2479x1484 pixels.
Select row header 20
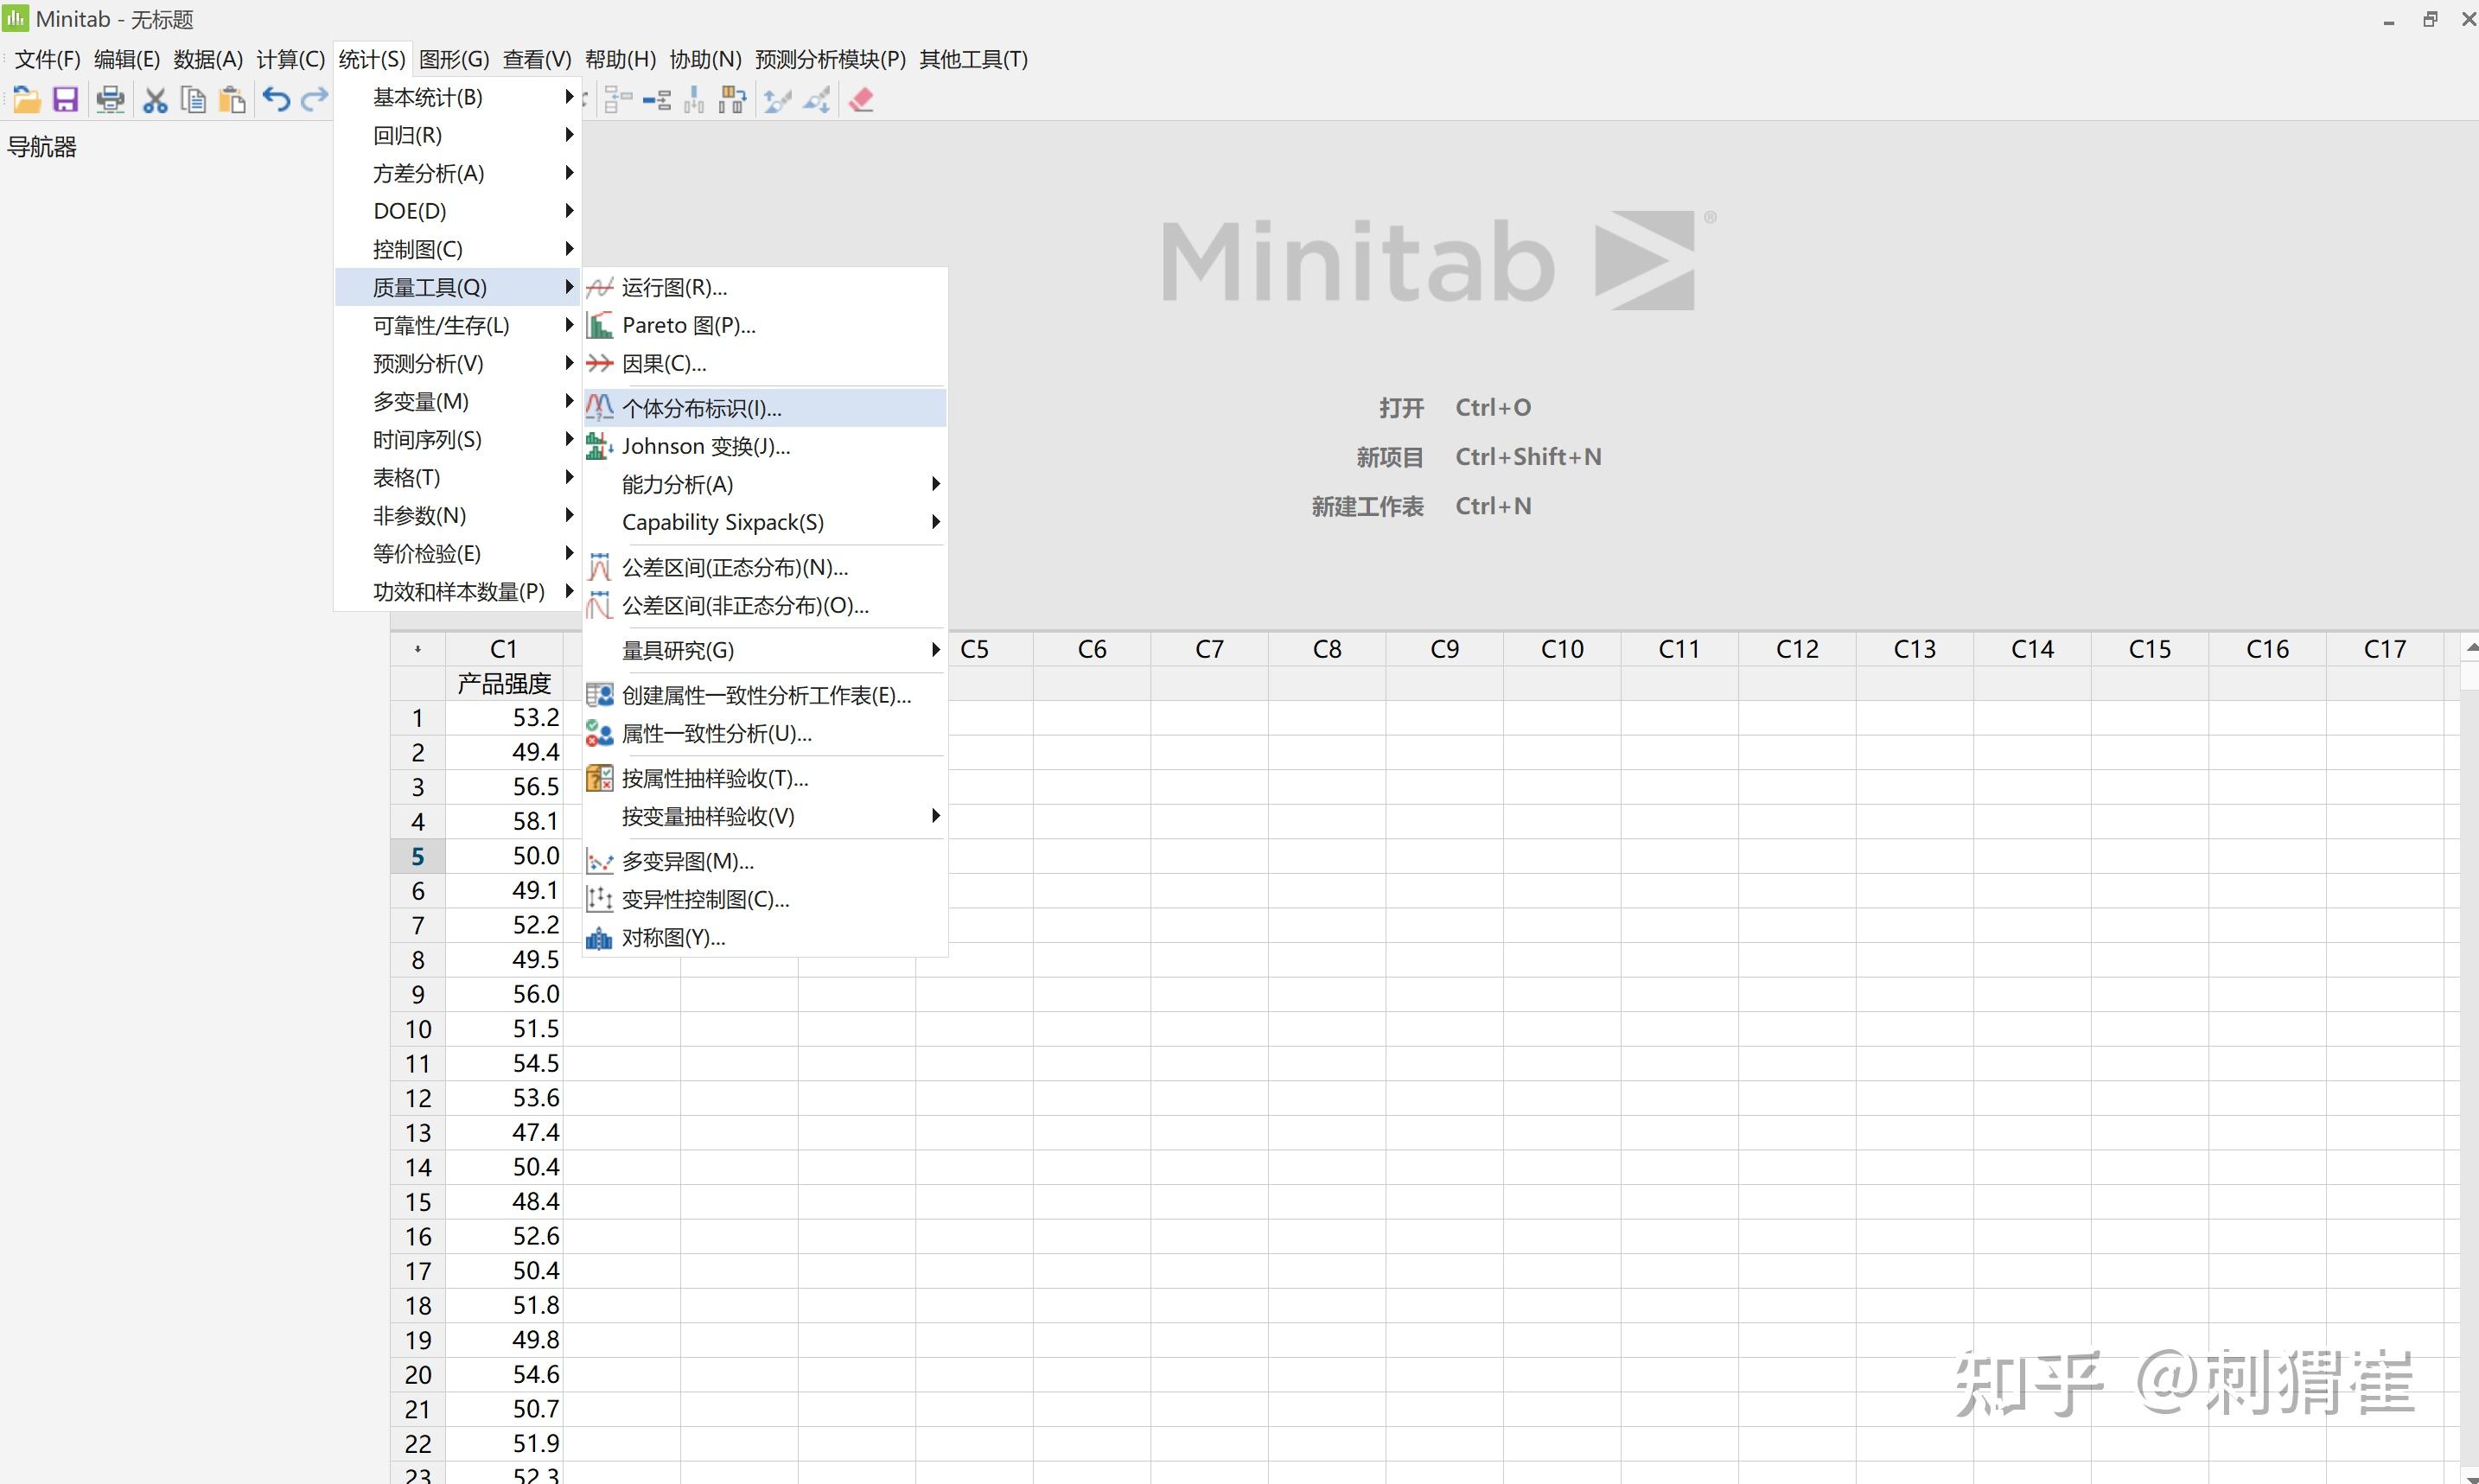click(x=418, y=1375)
